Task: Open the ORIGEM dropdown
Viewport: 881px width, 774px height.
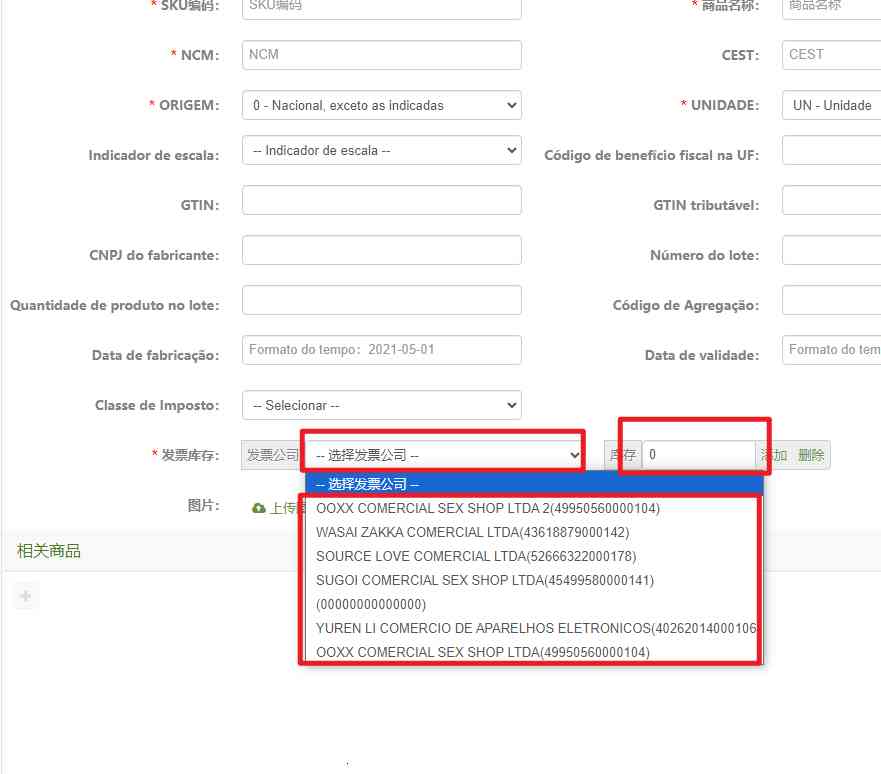Action: (x=381, y=105)
